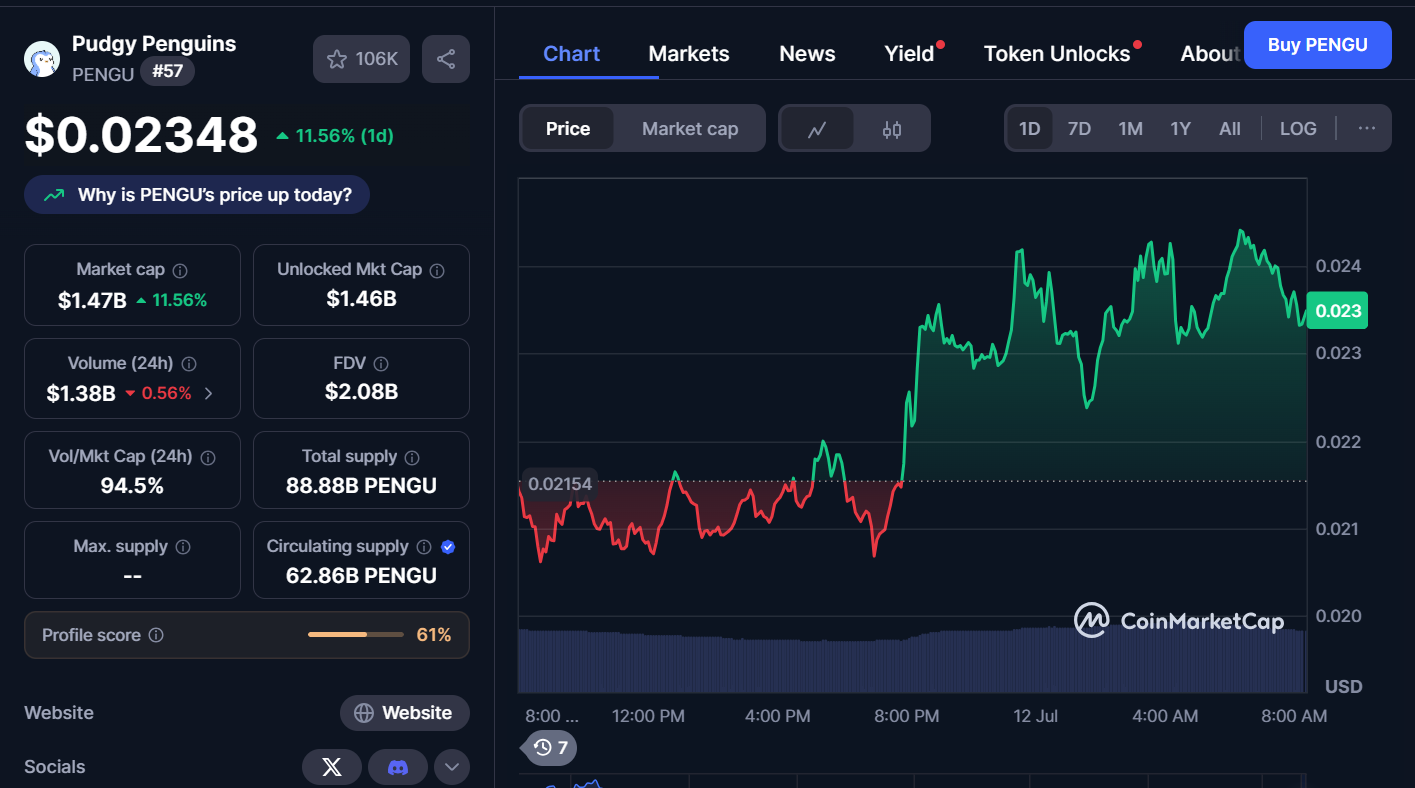This screenshot has height=788, width=1415.
Task: Open the chart more options ellipsis
Action: (1367, 128)
